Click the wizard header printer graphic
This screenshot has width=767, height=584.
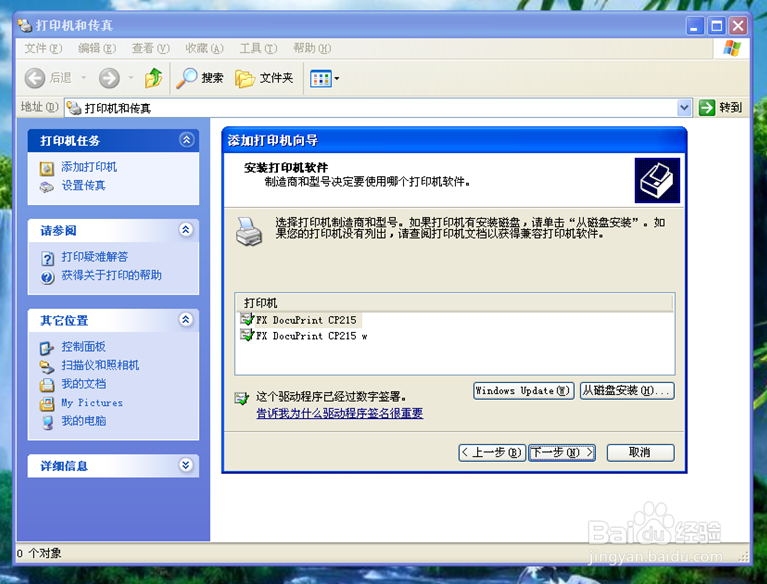[x=657, y=180]
